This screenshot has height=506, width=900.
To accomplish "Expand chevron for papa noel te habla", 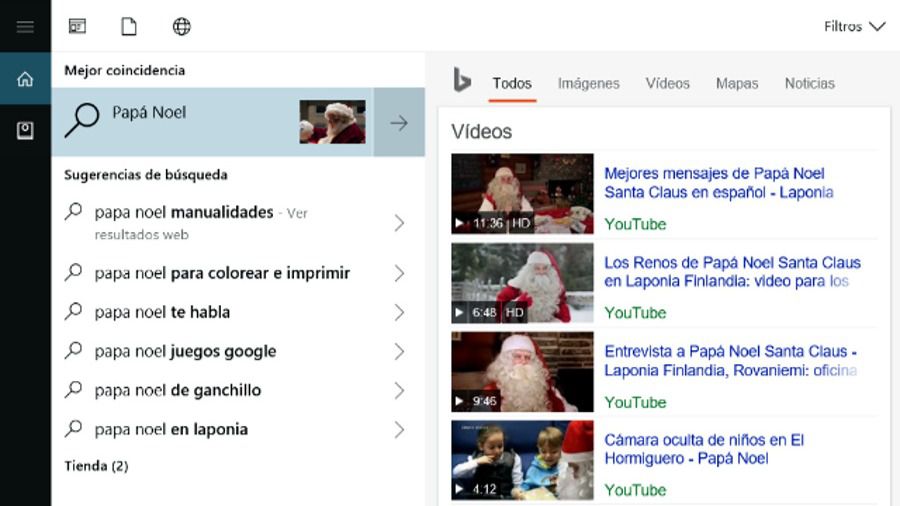I will [399, 312].
